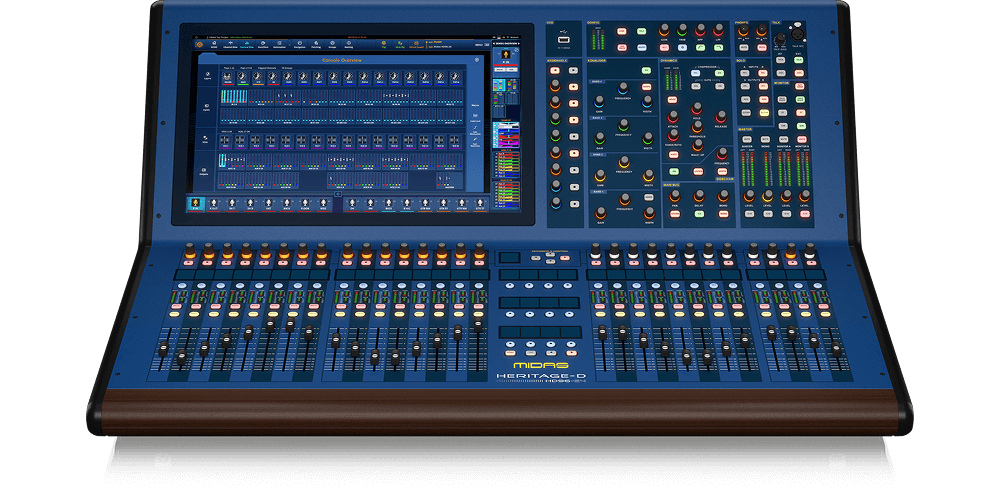Viewport: 1000px width, 488px height.
Task: Click the Config GAIN knob
Action: click(664, 29)
